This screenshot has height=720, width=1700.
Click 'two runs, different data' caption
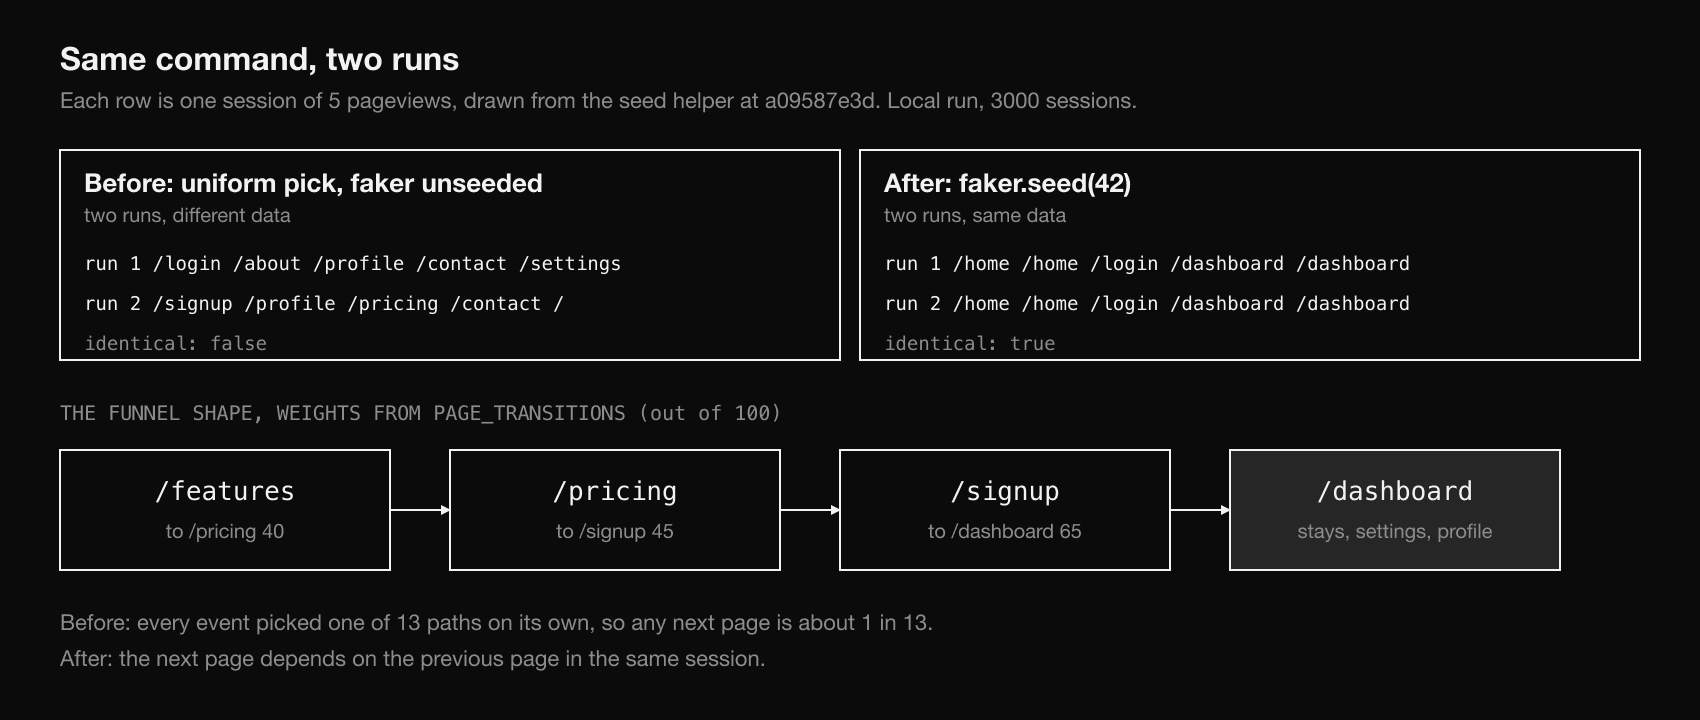pos(187,215)
